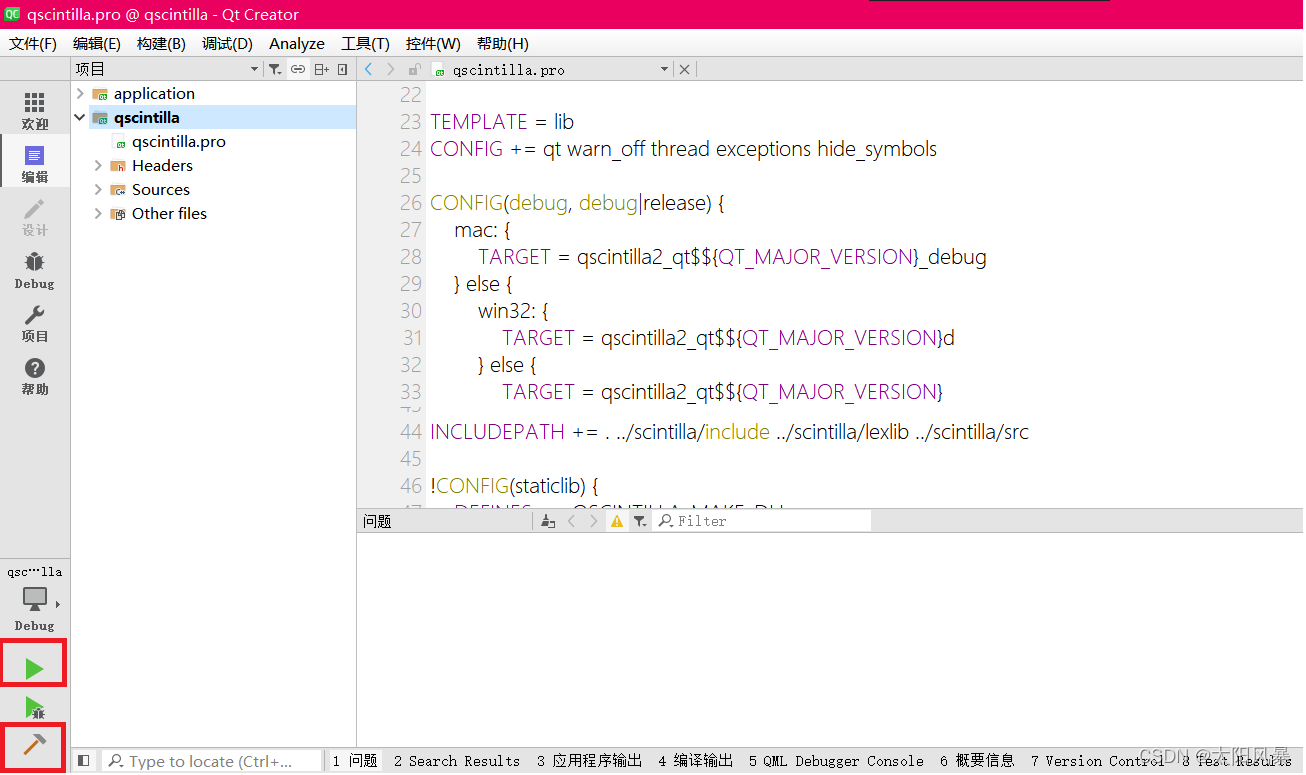1306x775 pixels.
Task: Expand the Headers folder in project tree
Action: tap(97, 165)
